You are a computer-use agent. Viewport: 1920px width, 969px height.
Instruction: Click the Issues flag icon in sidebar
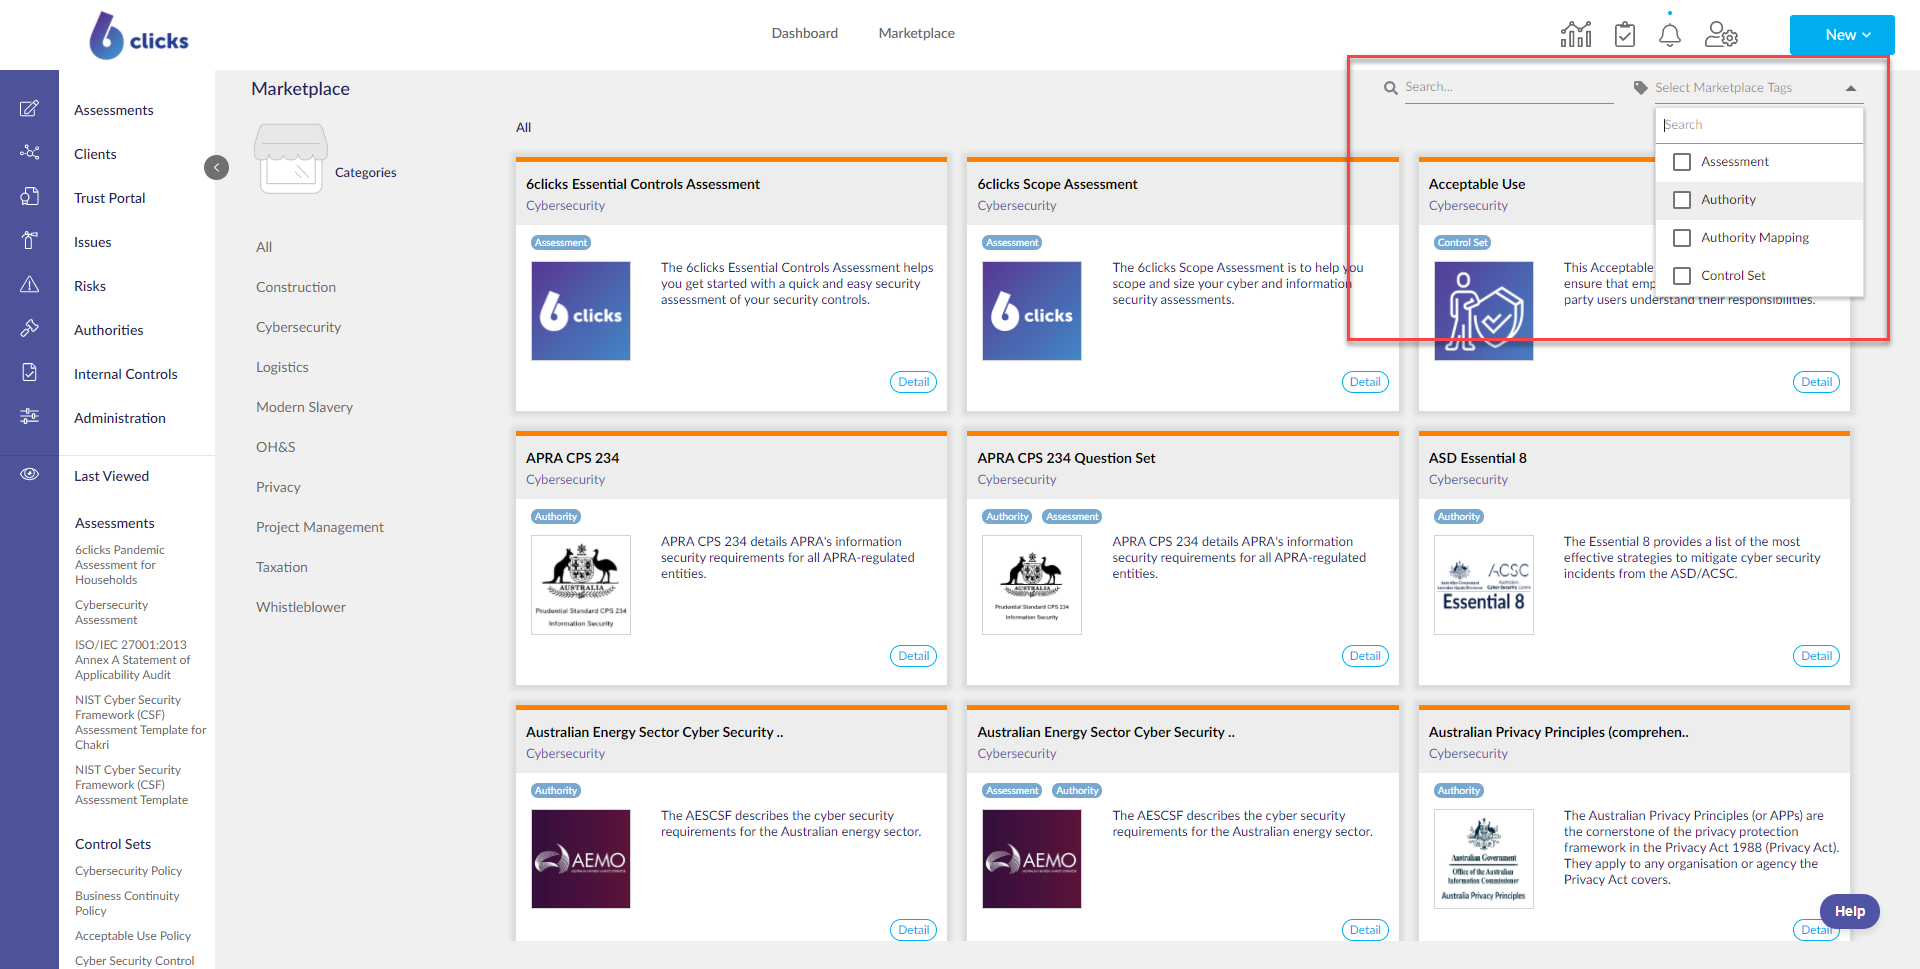30,240
